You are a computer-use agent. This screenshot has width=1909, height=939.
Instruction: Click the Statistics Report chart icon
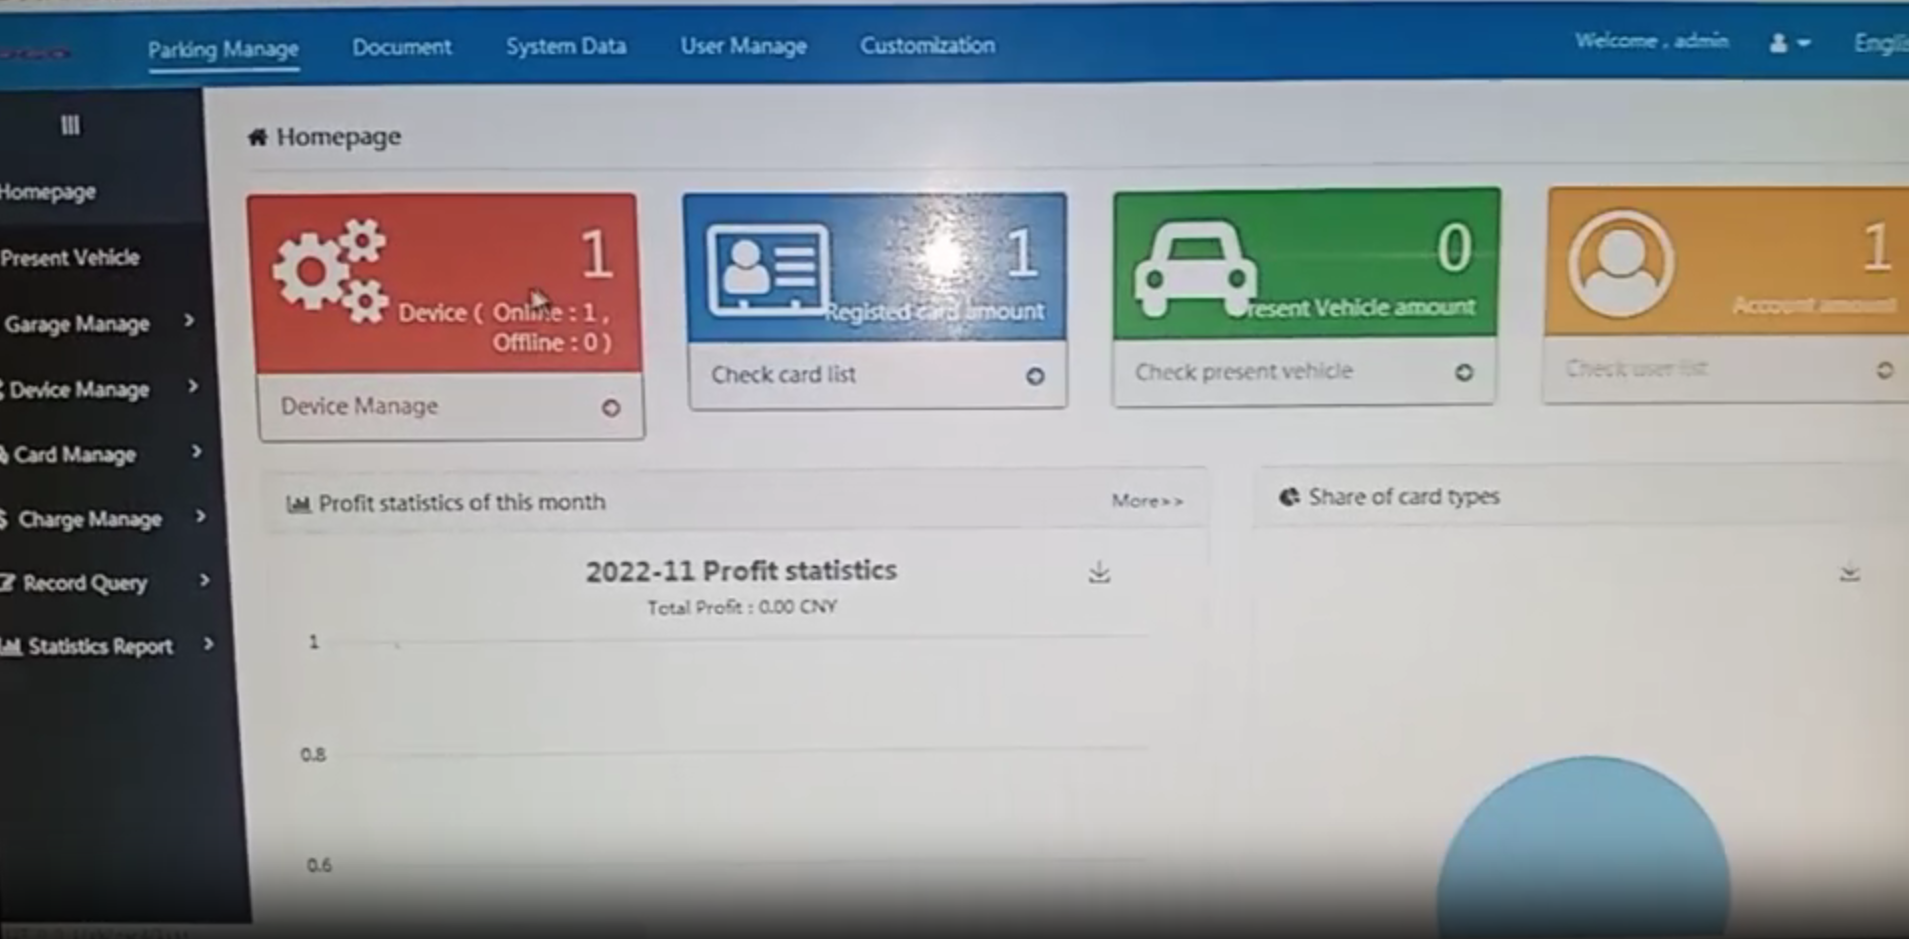(11, 647)
